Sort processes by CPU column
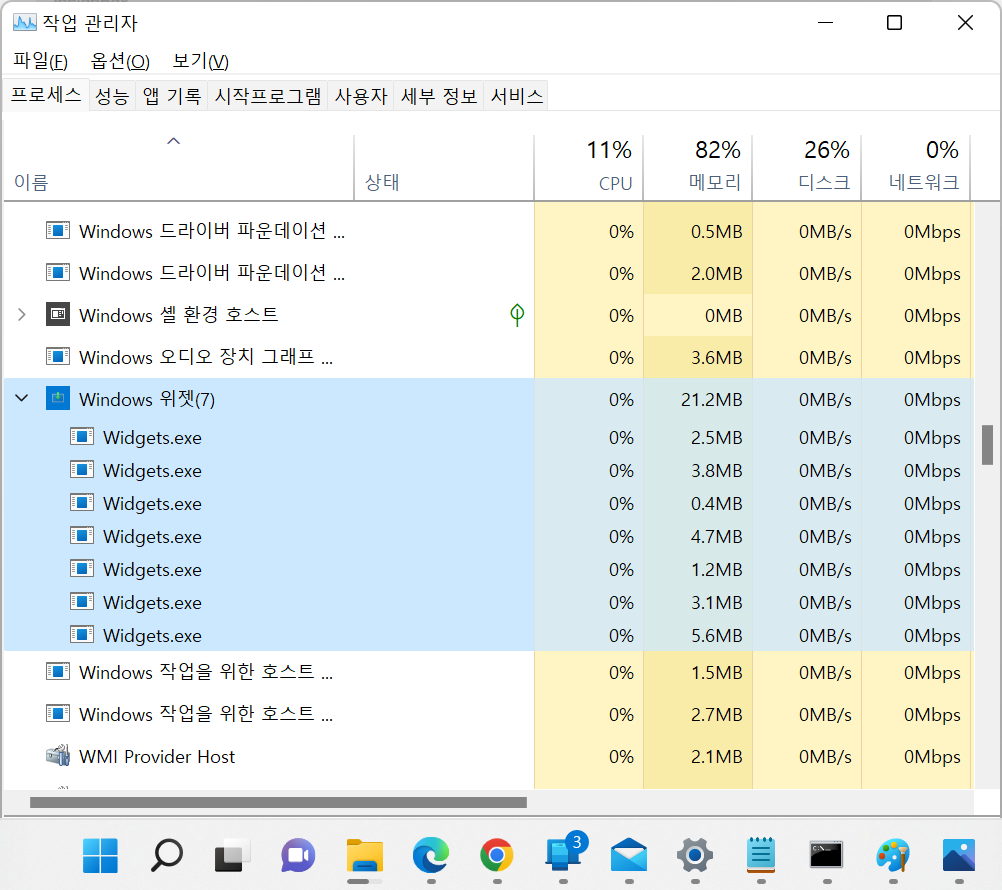Image resolution: width=1002 pixels, height=890 pixels. 589,167
